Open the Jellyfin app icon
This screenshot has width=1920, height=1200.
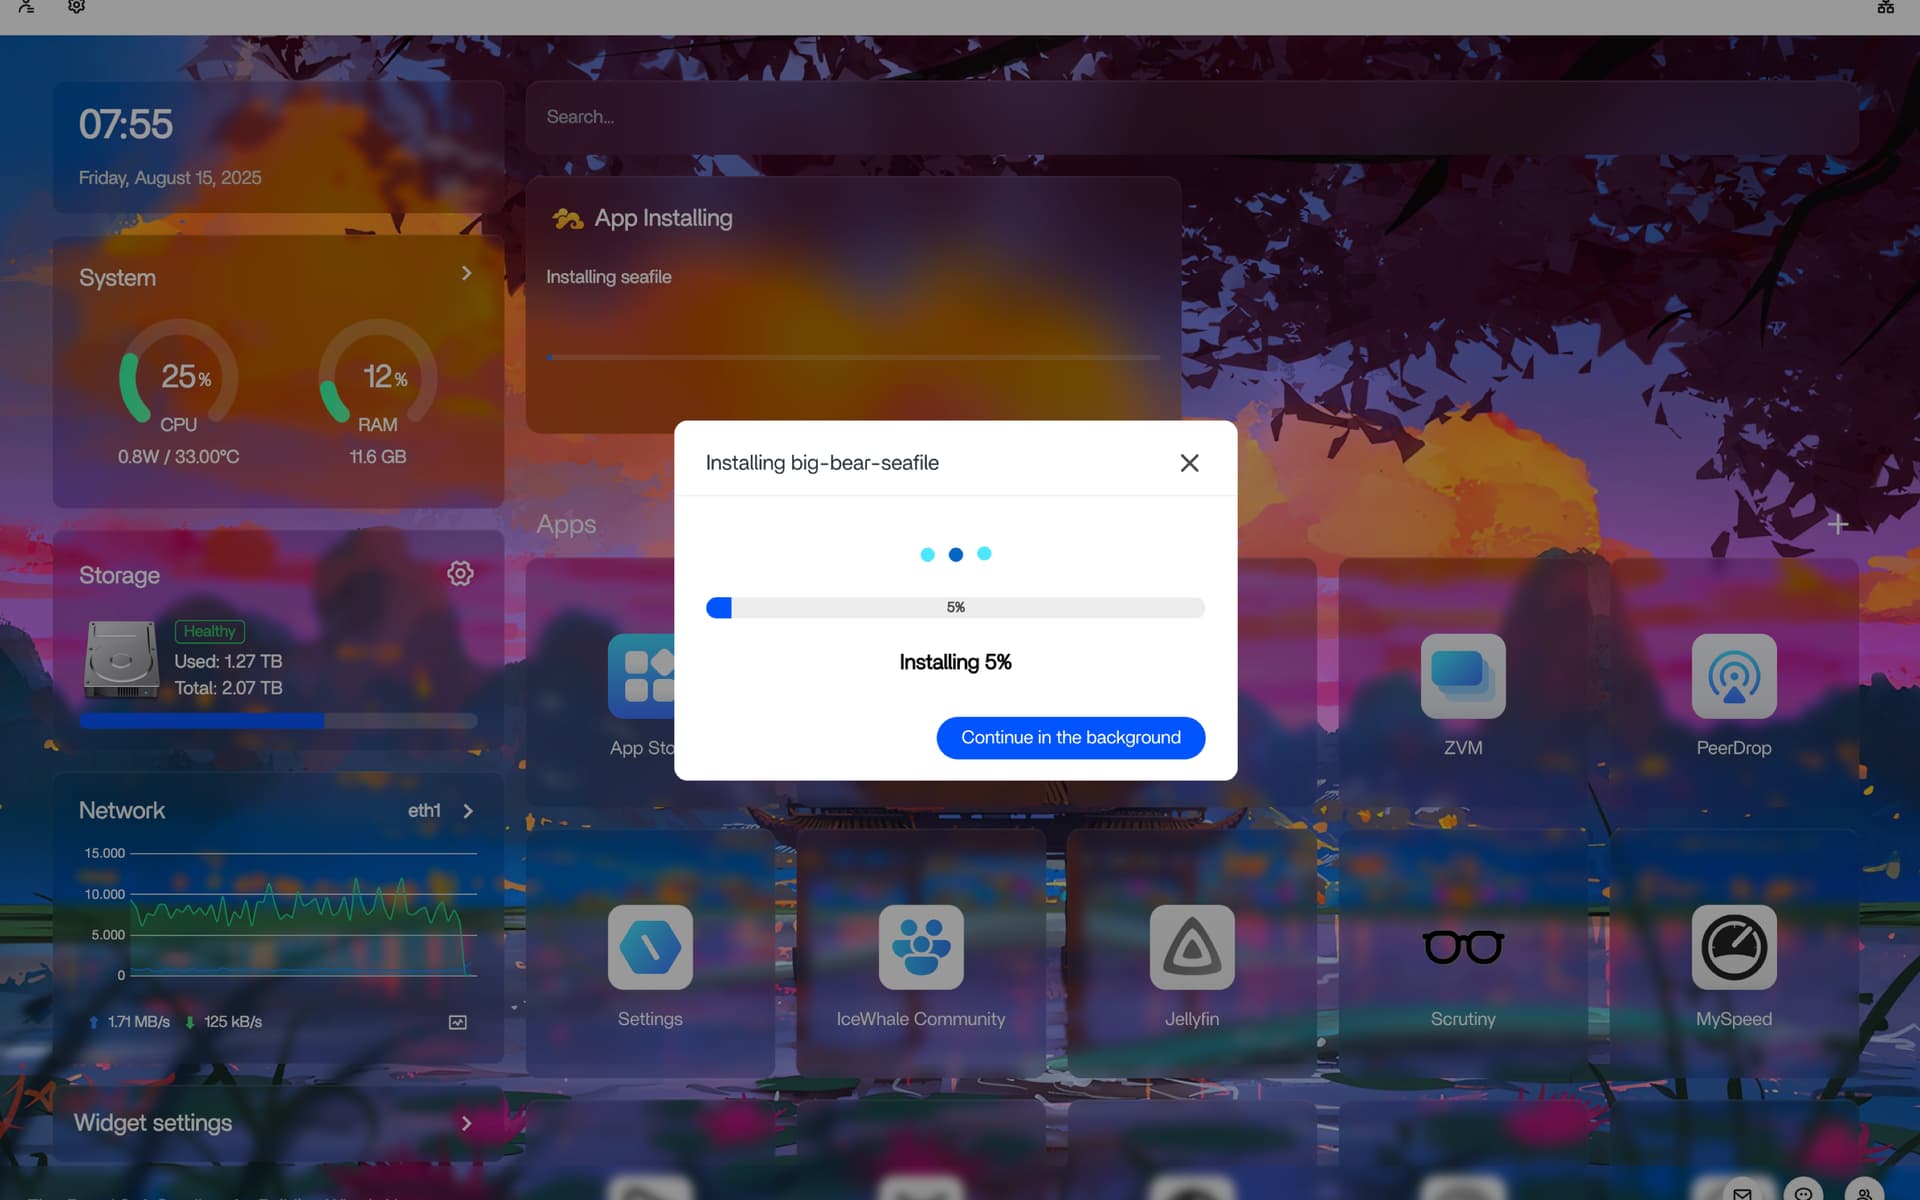pyautogui.click(x=1191, y=947)
